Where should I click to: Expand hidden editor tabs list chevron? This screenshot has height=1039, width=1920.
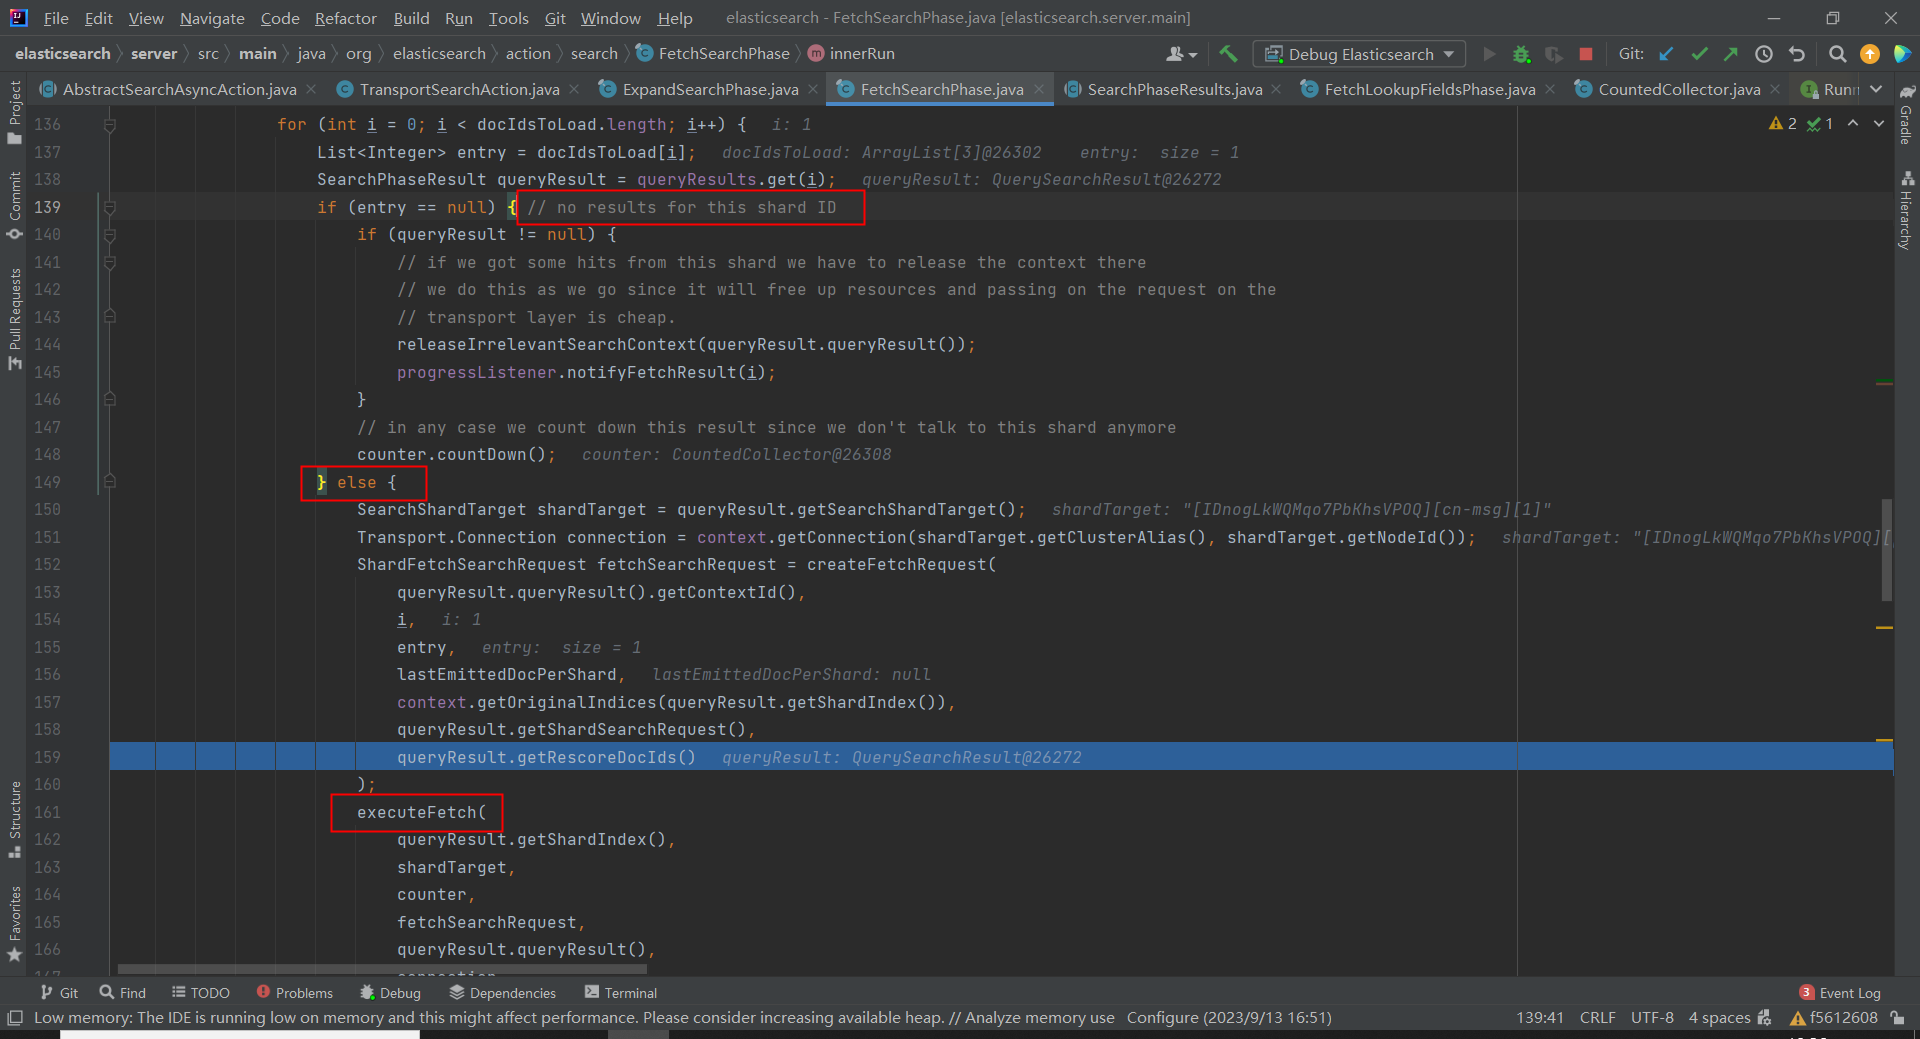pyautogui.click(x=1876, y=89)
